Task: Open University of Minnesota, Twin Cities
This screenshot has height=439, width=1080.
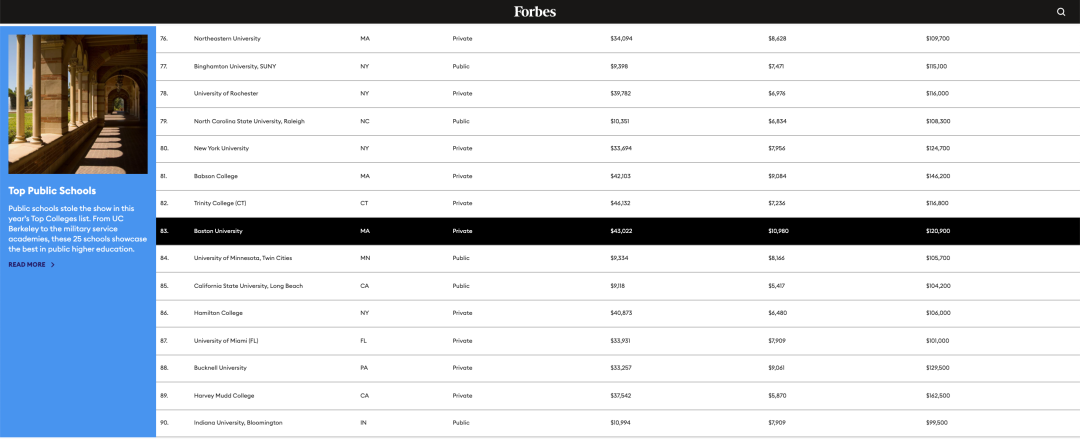Action: click(242, 258)
